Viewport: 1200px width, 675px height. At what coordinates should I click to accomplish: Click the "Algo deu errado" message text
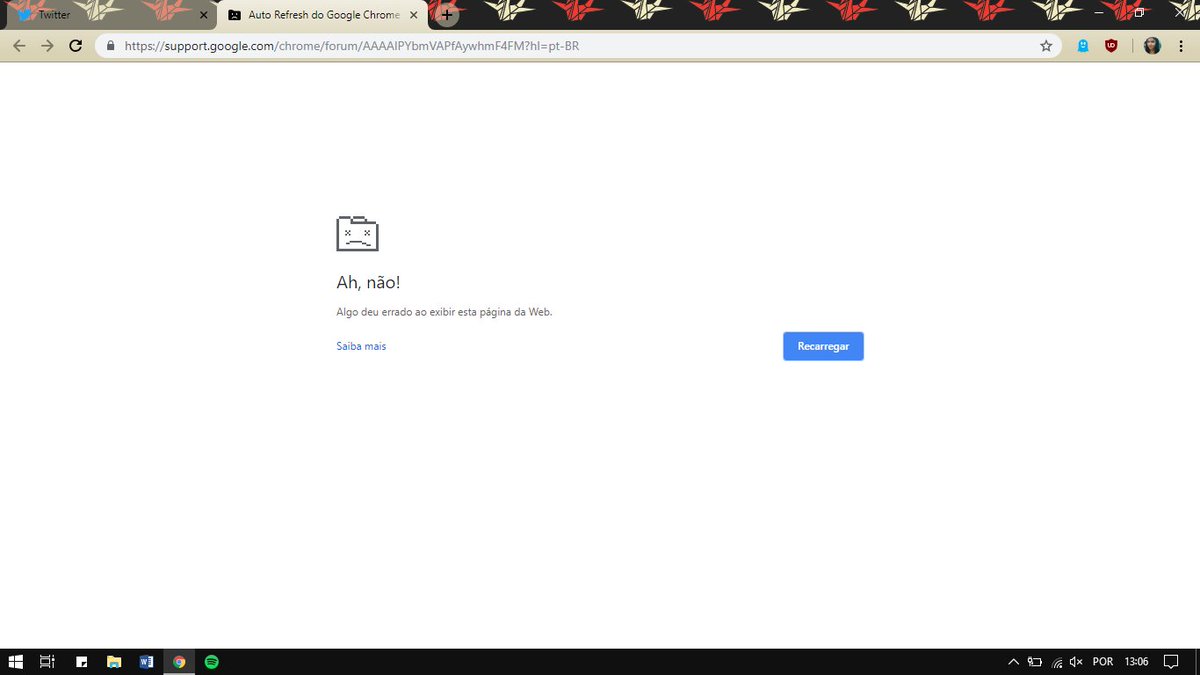click(x=444, y=312)
